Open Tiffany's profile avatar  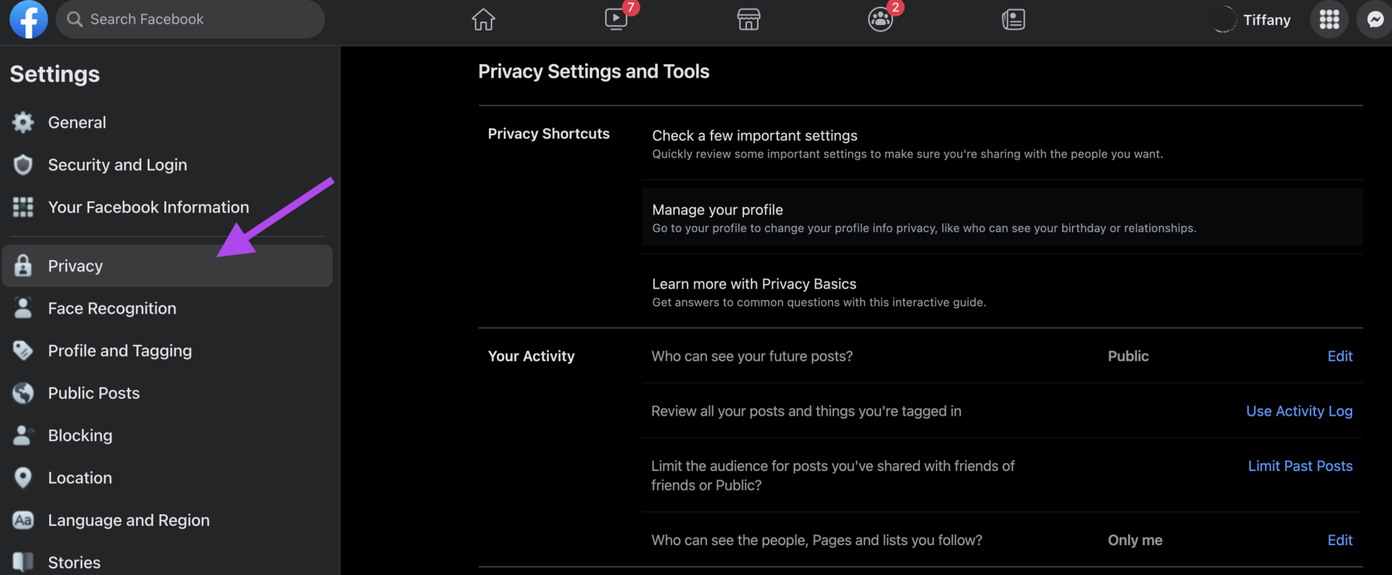click(x=1223, y=19)
